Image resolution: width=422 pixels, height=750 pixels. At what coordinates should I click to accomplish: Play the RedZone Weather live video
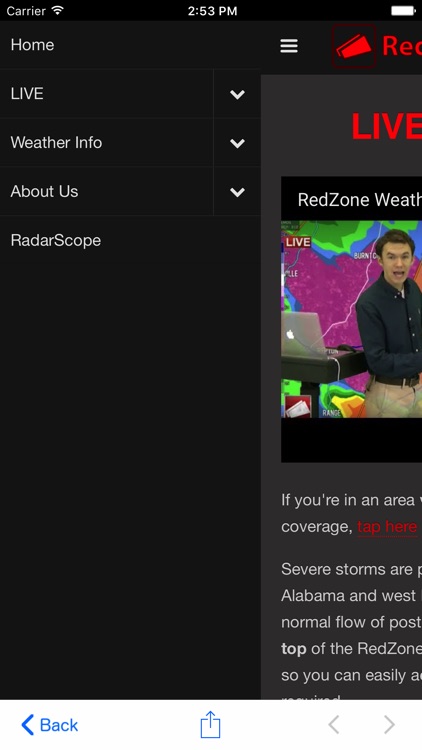351,319
